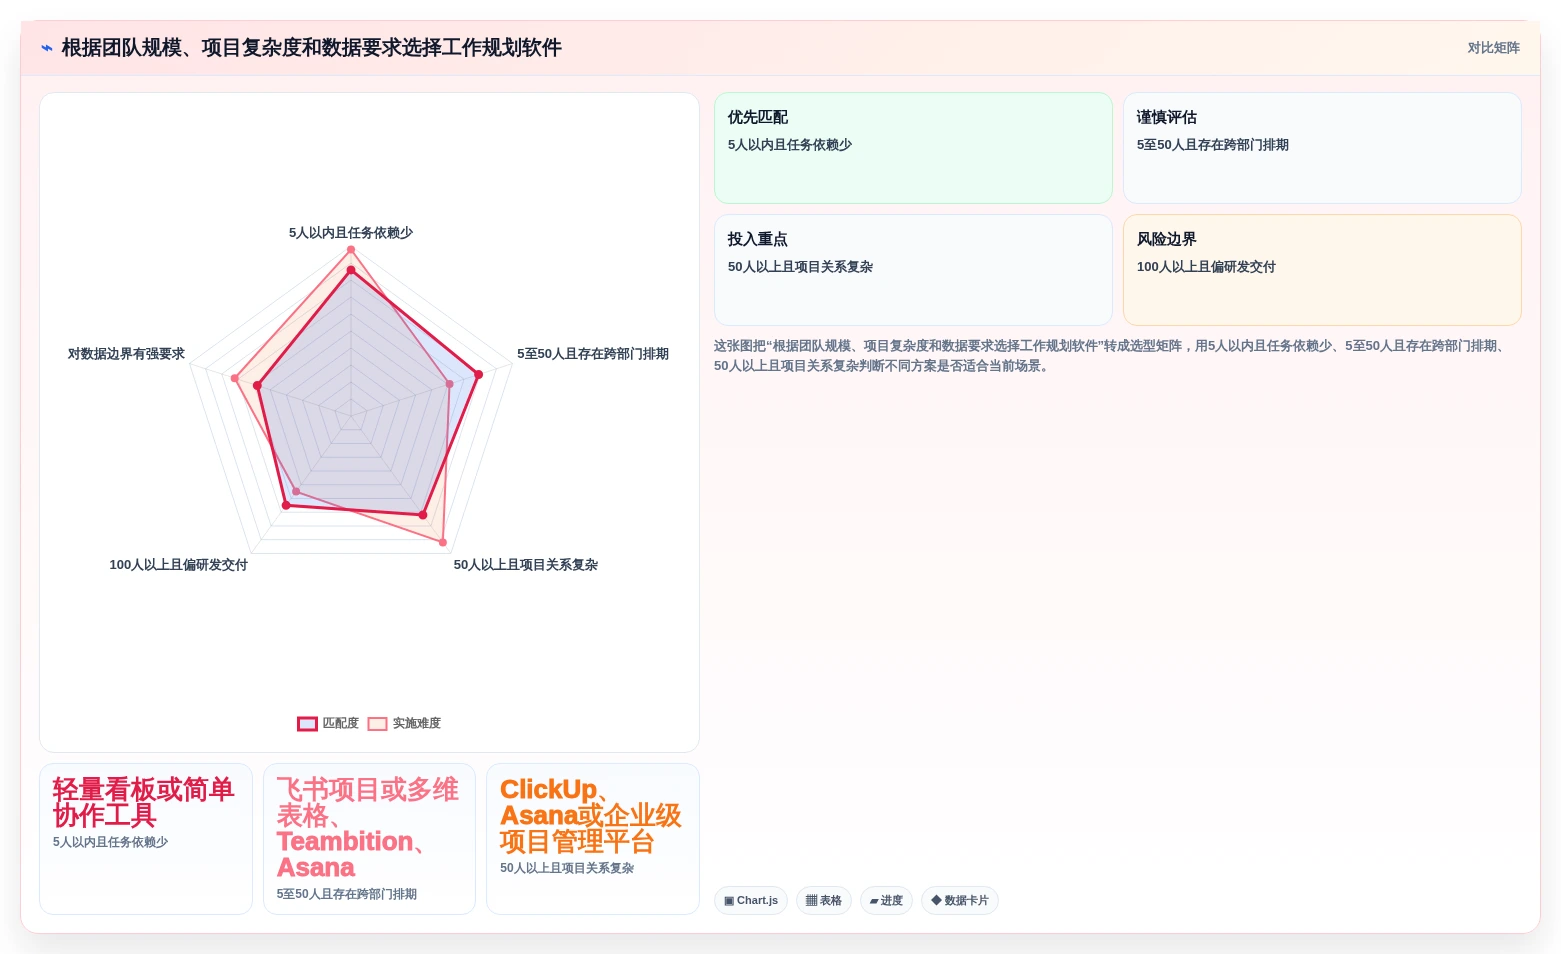Click 100人以上且偏研发交付 text in 风险边界 card
Screen dimensions: 1561x954
click(x=1206, y=267)
